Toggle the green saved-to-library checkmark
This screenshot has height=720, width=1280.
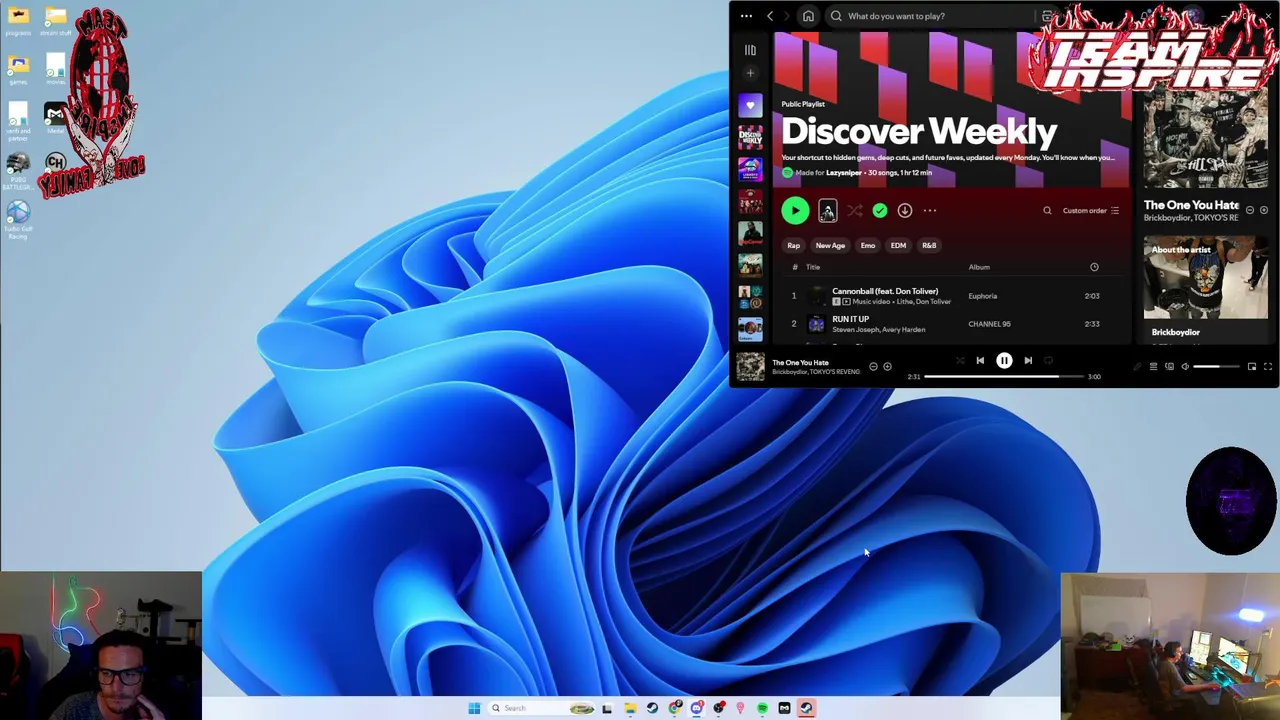coord(880,210)
